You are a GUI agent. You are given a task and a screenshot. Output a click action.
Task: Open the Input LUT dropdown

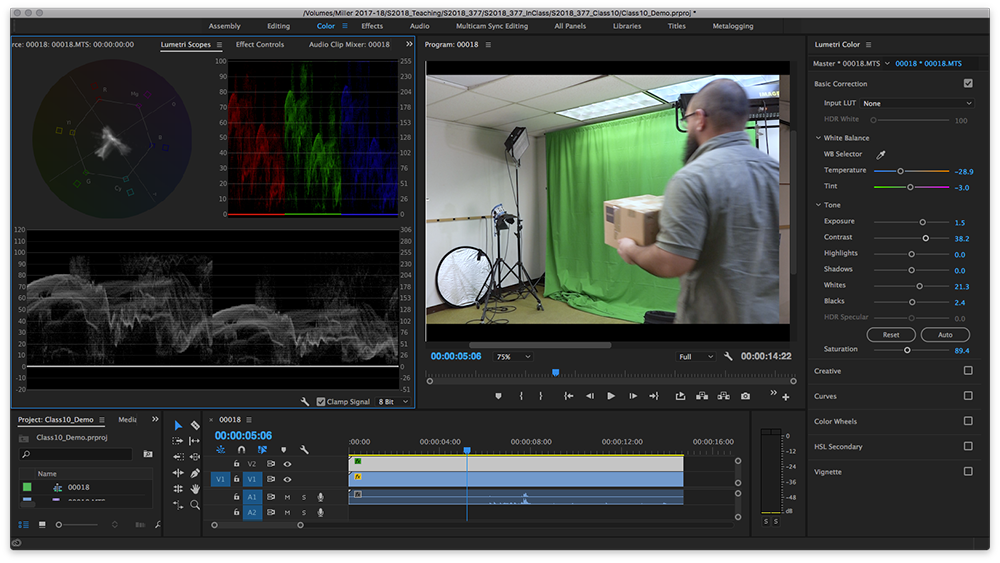pos(917,103)
